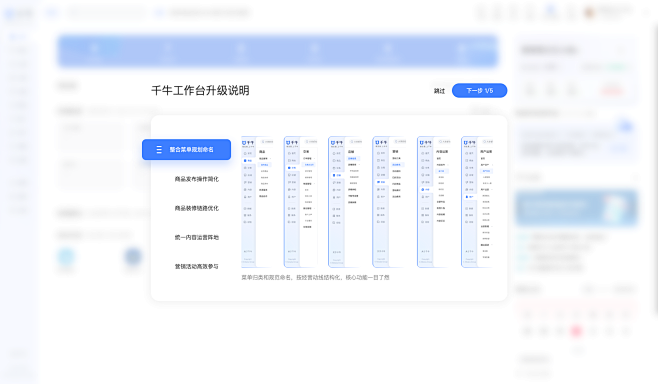Select the 店铺 menu preview thumbnail
658x384 pixels.
click(345, 202)
